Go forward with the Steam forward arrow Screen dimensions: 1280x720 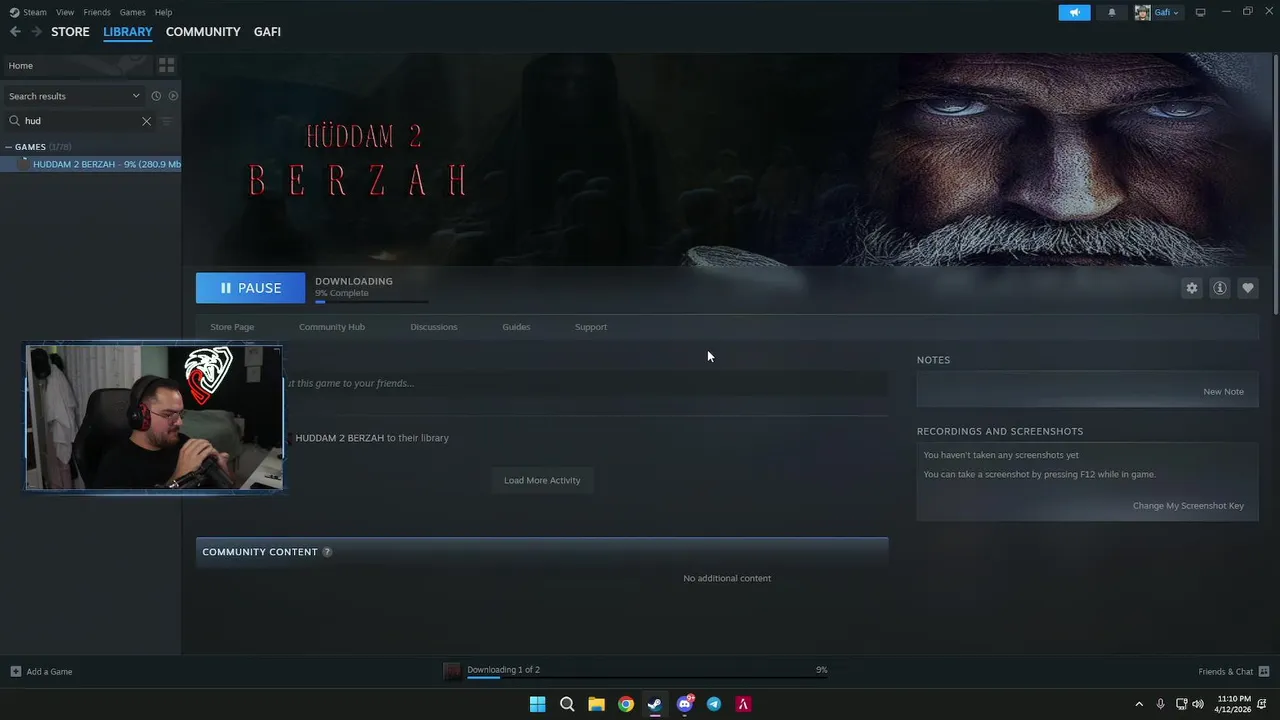pos(36,32)
